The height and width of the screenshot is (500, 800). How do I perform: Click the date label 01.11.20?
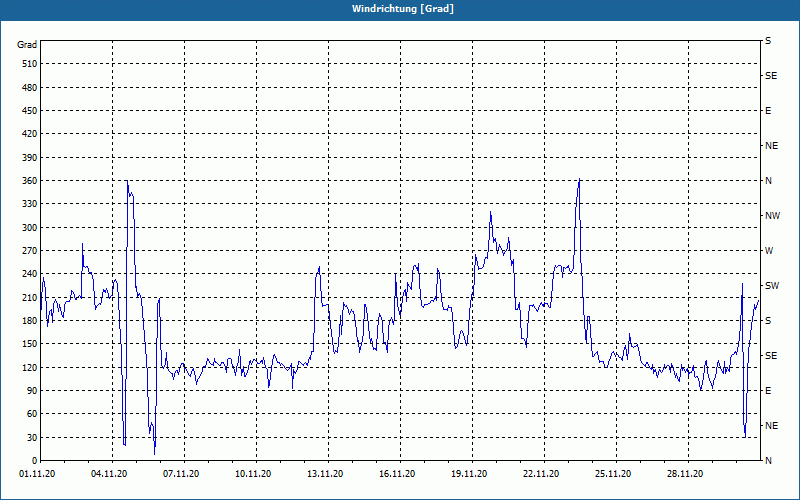point(37,474)
